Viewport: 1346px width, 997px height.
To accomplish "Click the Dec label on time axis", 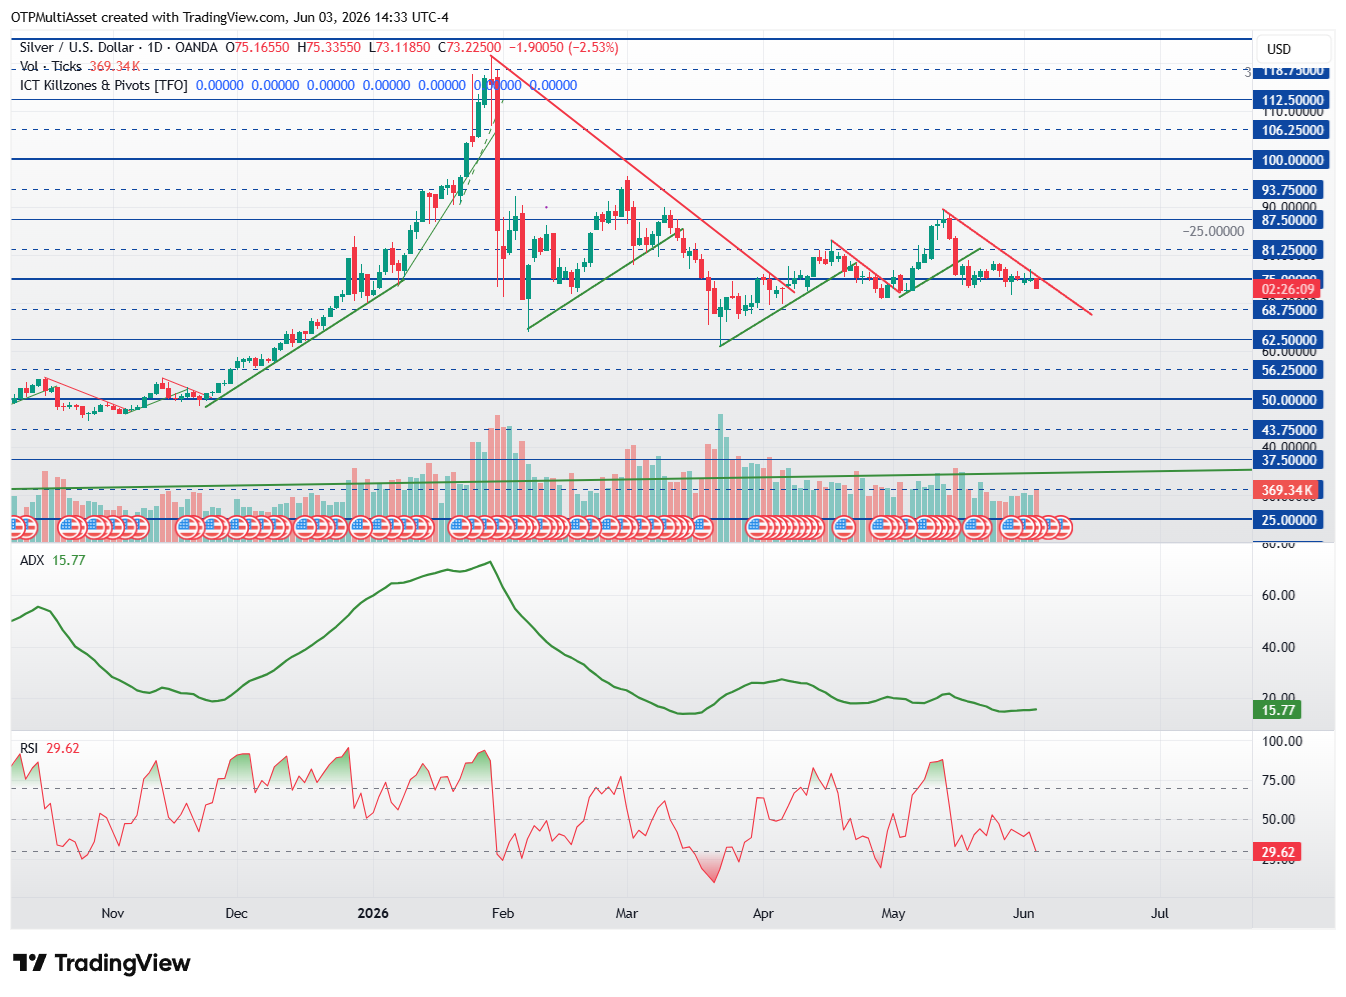I will (x=236, y=913).
